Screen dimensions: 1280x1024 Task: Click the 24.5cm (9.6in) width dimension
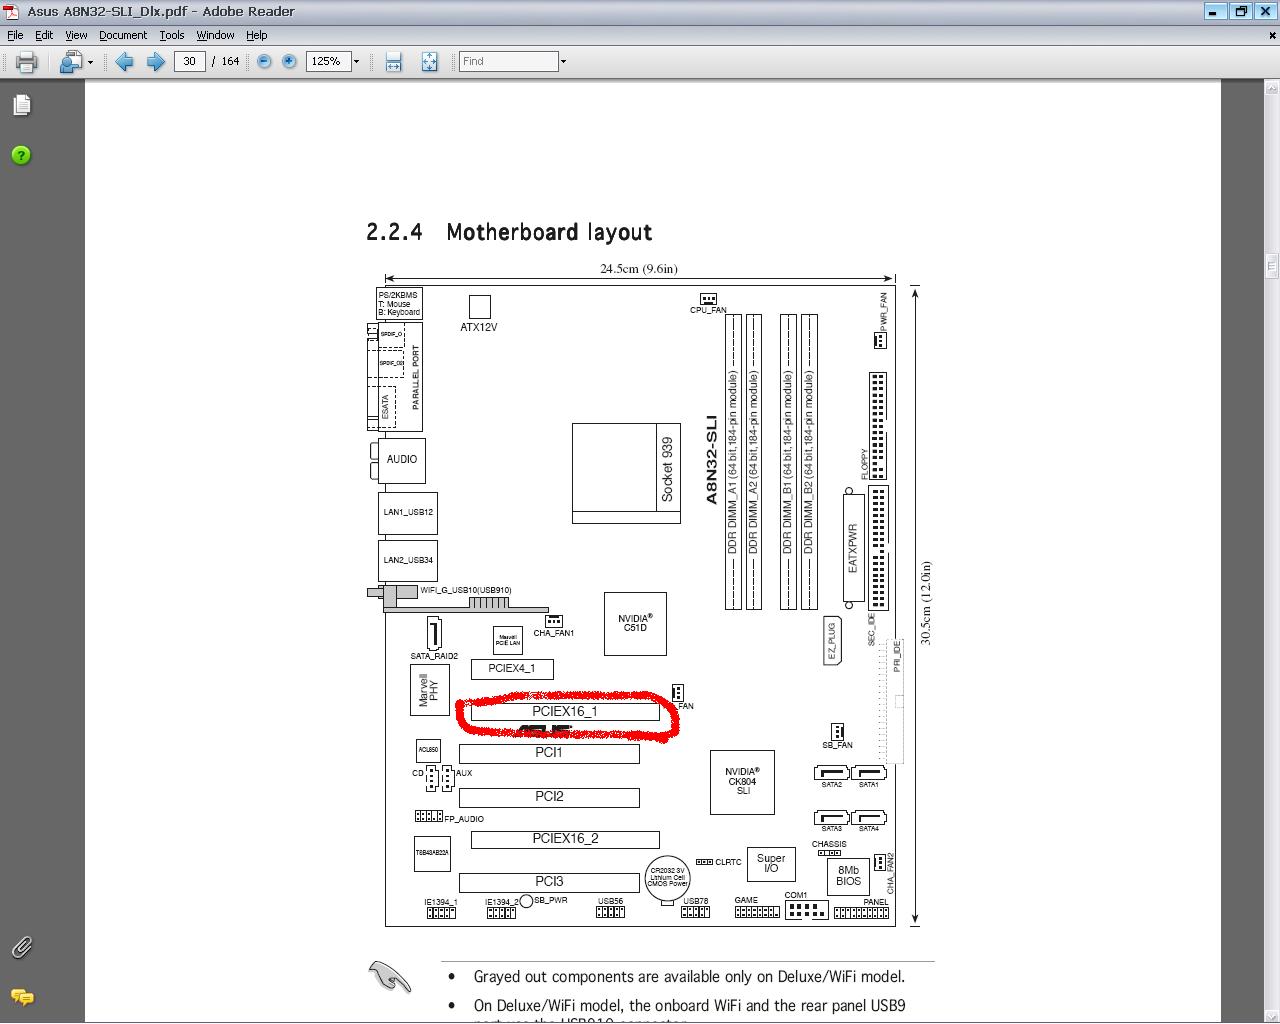(x=639, y=268)
